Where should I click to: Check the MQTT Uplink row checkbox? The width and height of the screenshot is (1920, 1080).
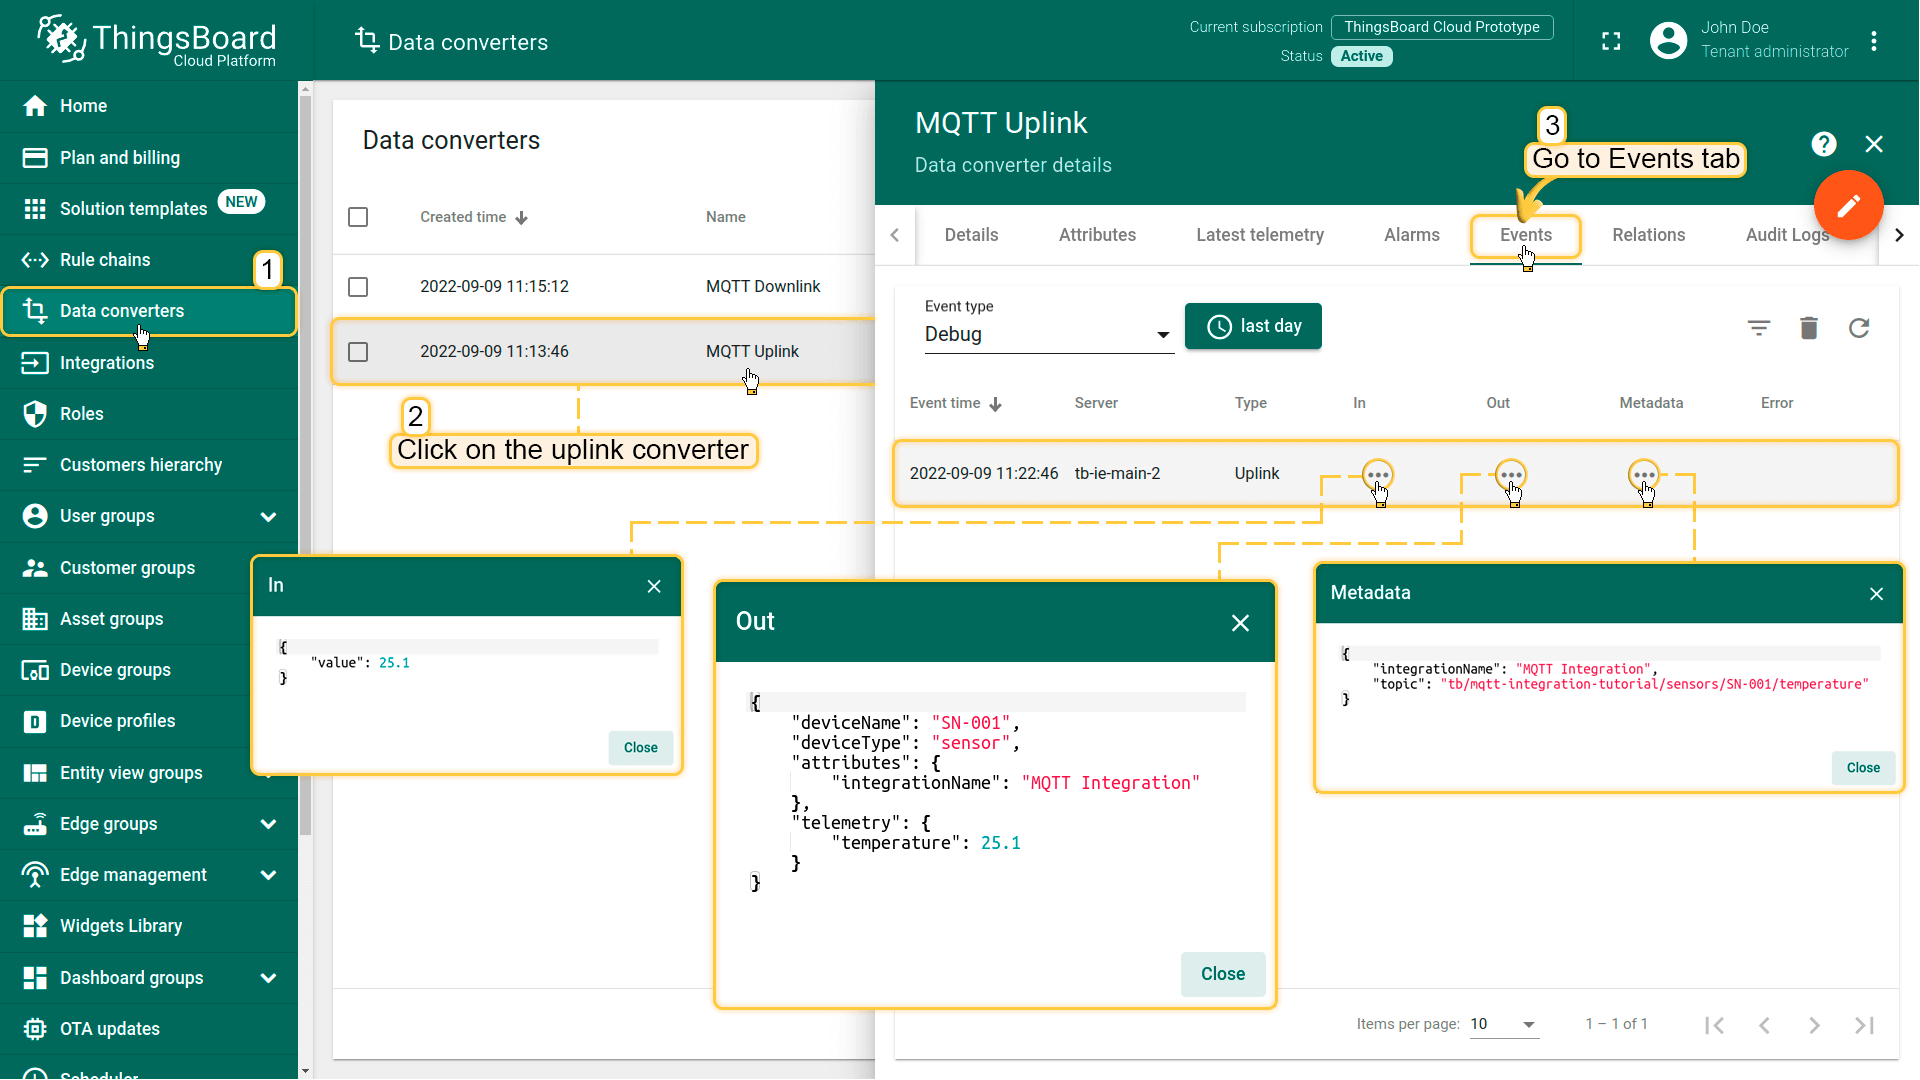[x=358, y=352]
